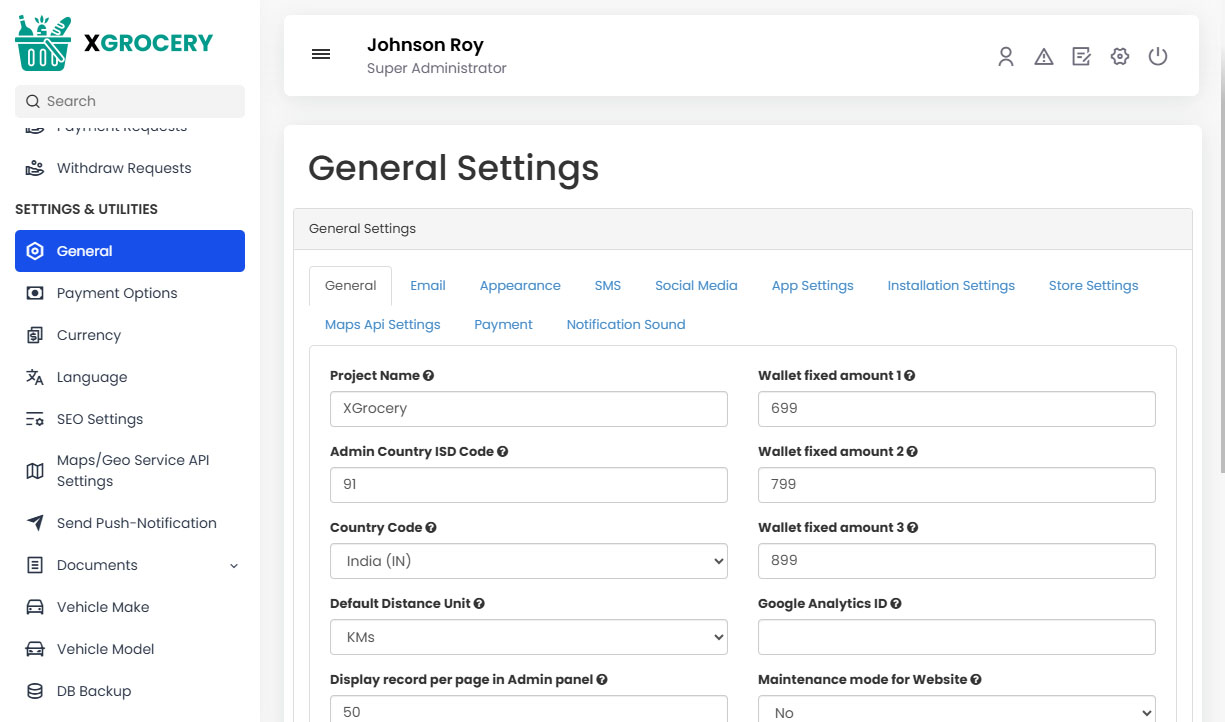
Task: Click the settings gear icon in the header
Action: 1119,57
